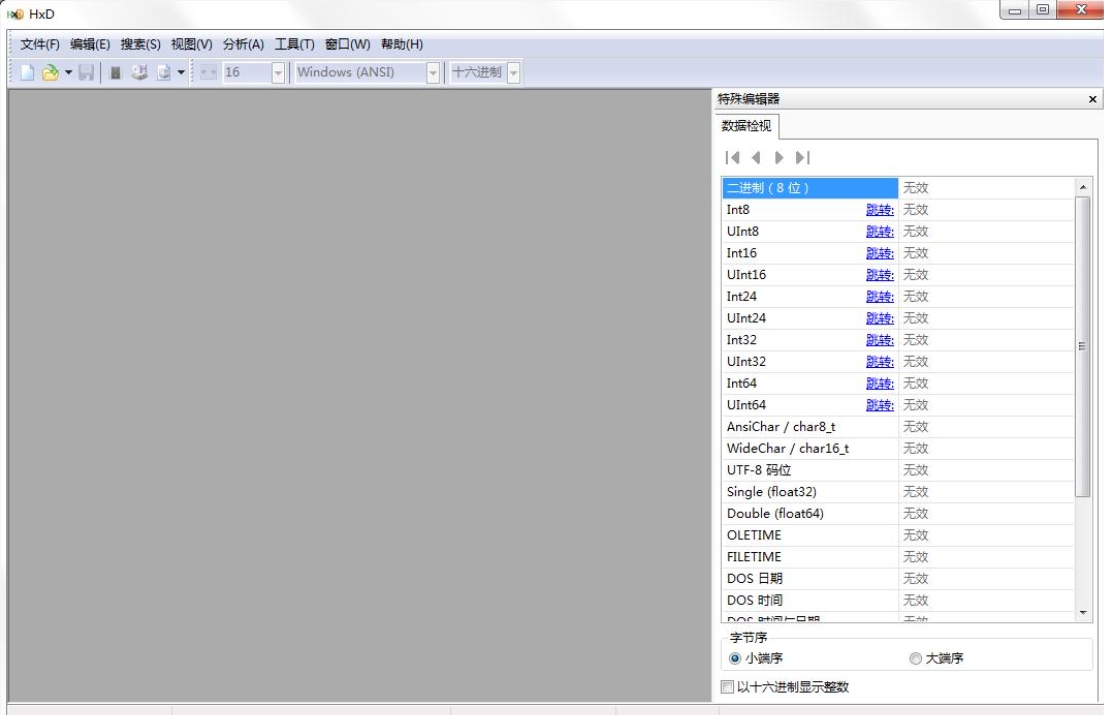Select the WideChar / char16_t row
Image resolution: width=1104 pixels, height=715 pixels.
[x=898, y=449]
